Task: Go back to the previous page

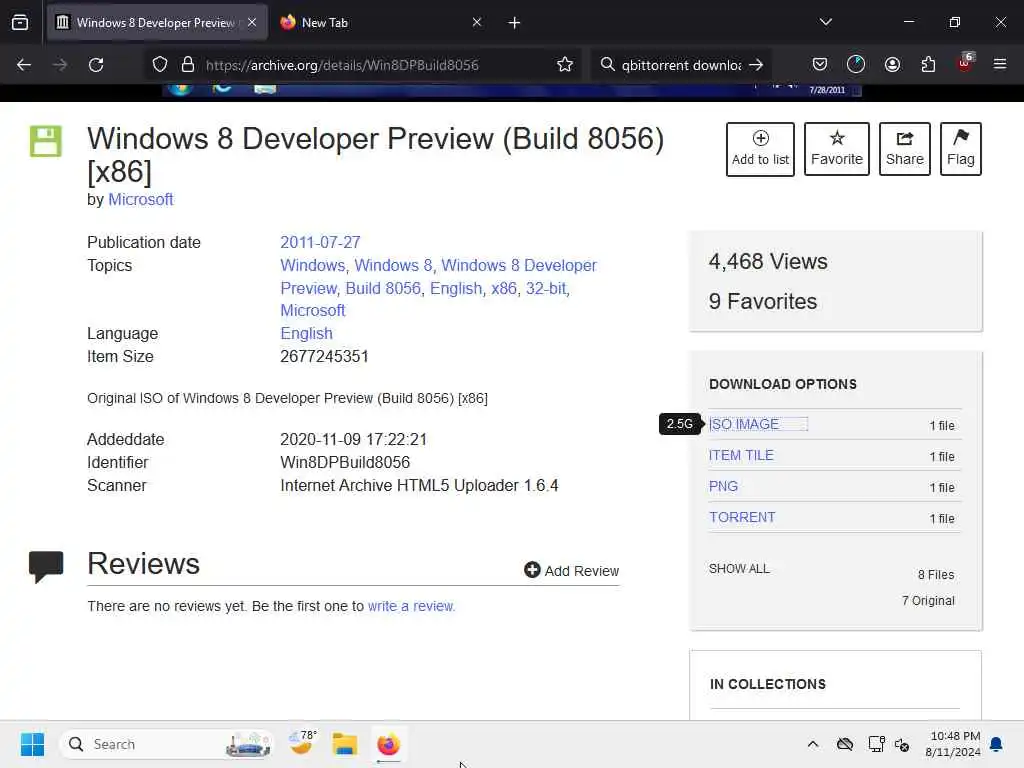Action: point(24,65)
